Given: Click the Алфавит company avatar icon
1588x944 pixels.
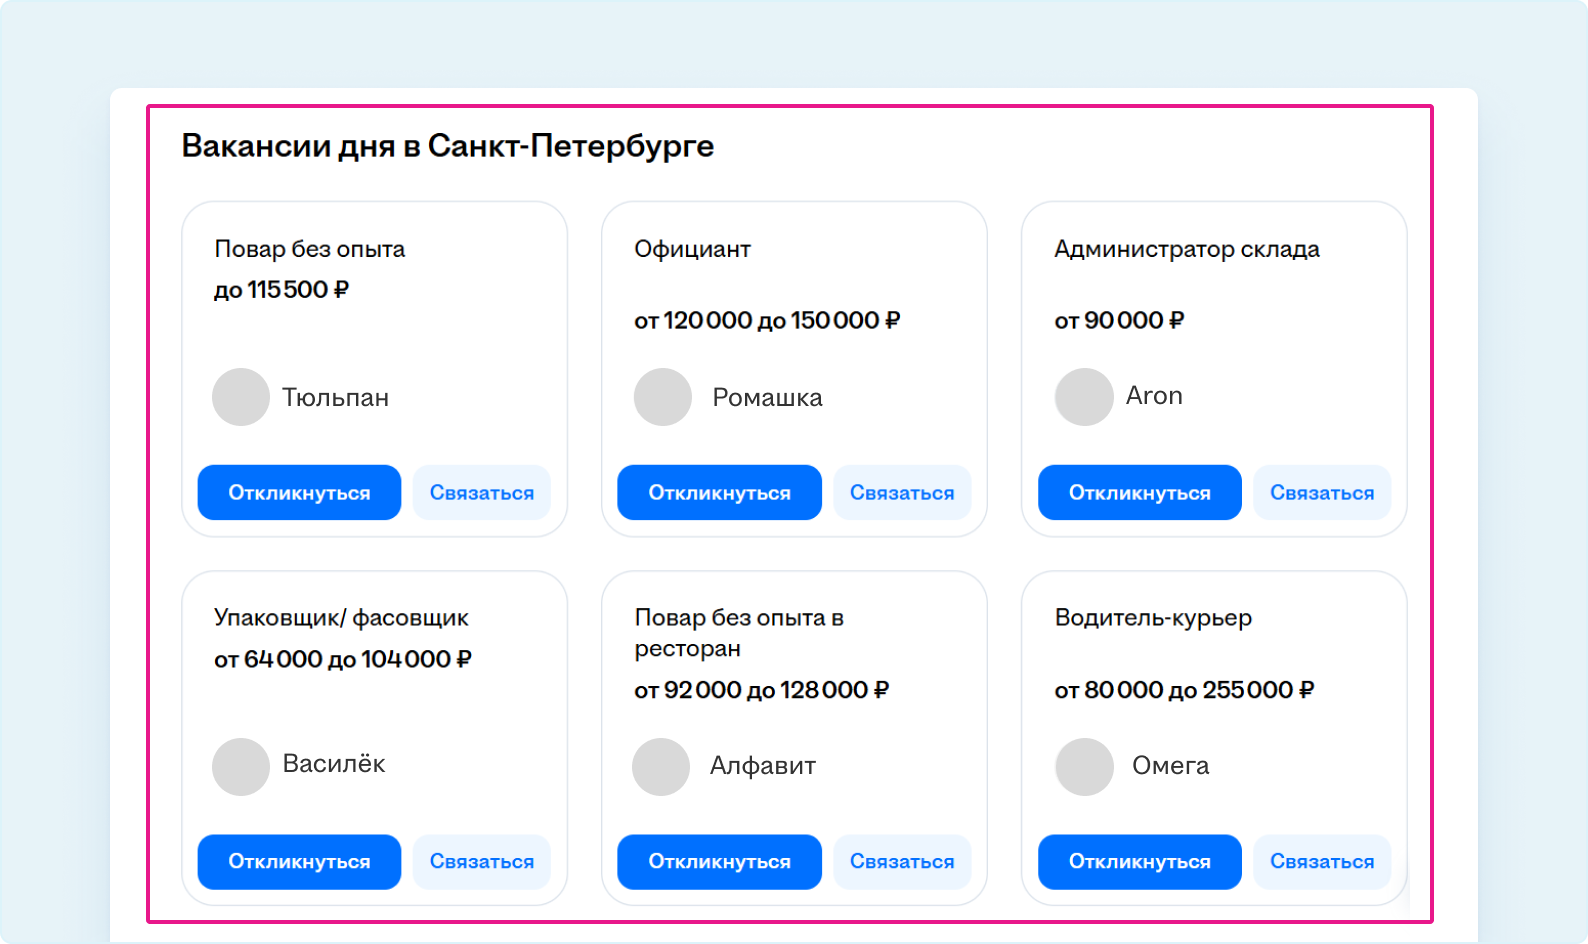Looking at the screenshot, I should (x=661, y=766).
